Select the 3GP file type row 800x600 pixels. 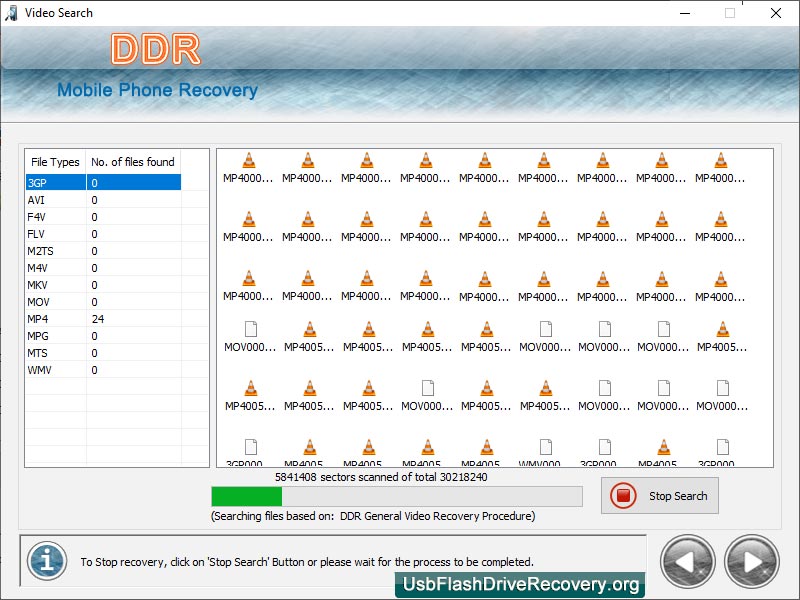click(x=104, y=183)
